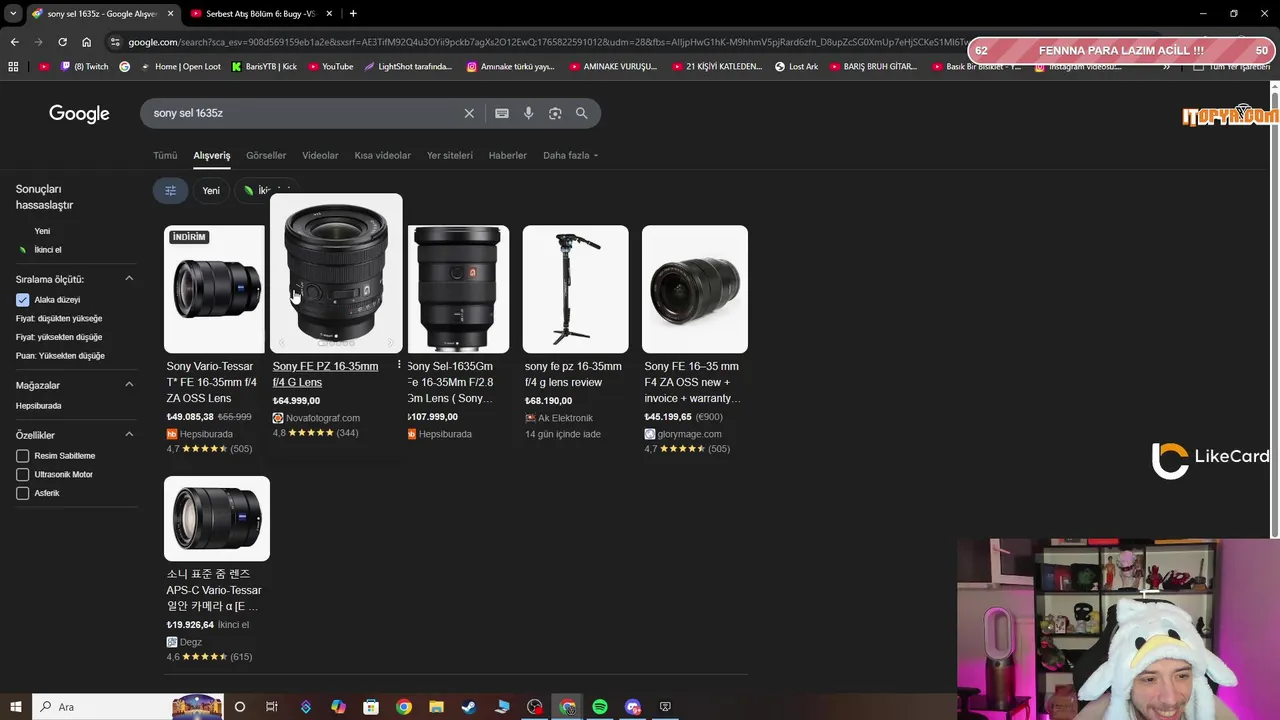Filter sidebar condition to Yeni
Viewport: 1280px width, 720px height.
point(42,231)
